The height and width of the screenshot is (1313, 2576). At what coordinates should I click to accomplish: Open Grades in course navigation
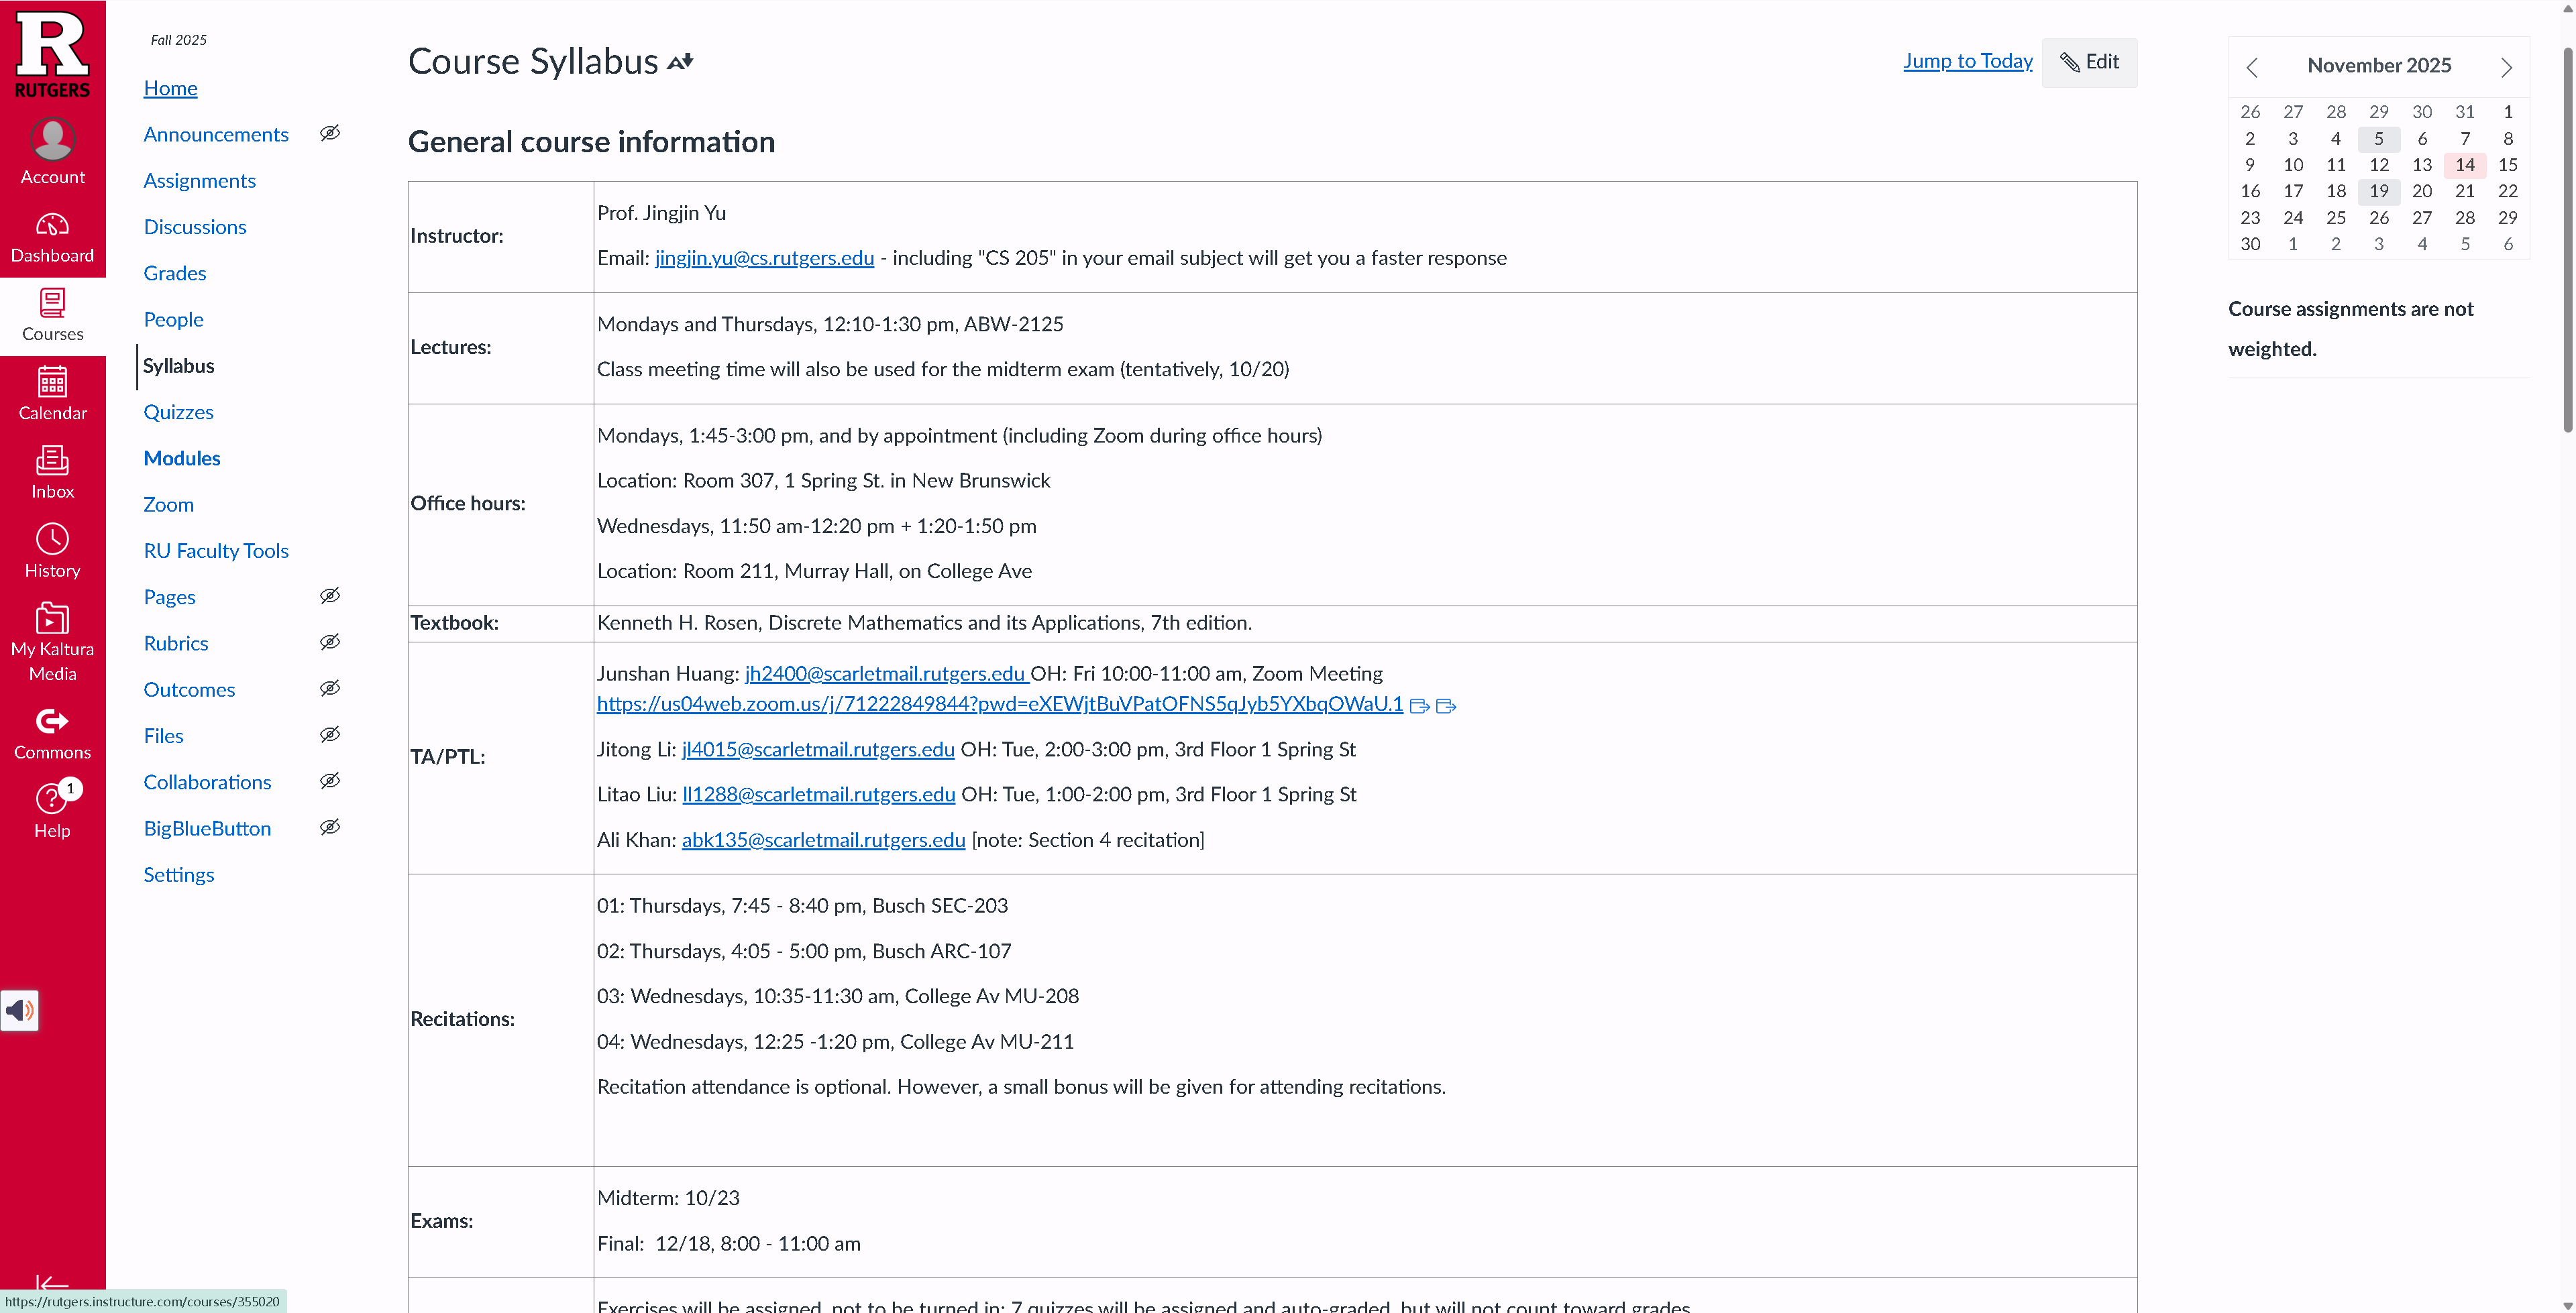coord(175,273)
